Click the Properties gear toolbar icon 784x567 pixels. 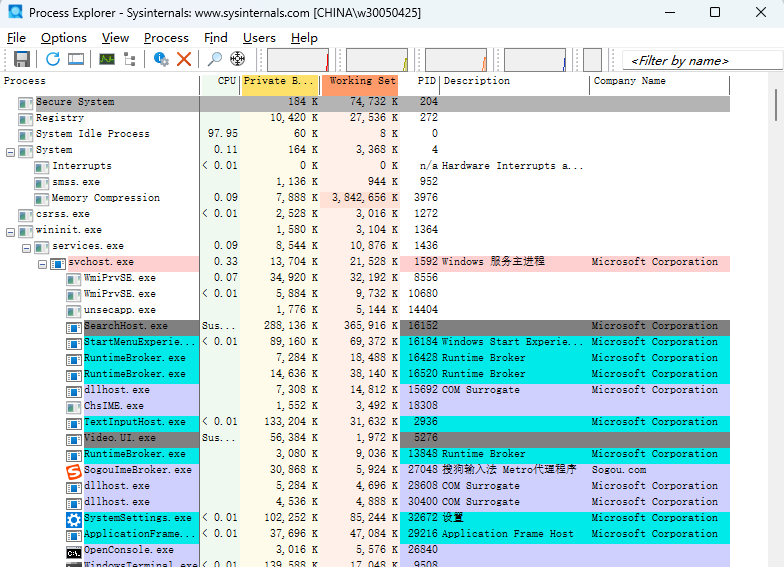[x=161, y=59]
